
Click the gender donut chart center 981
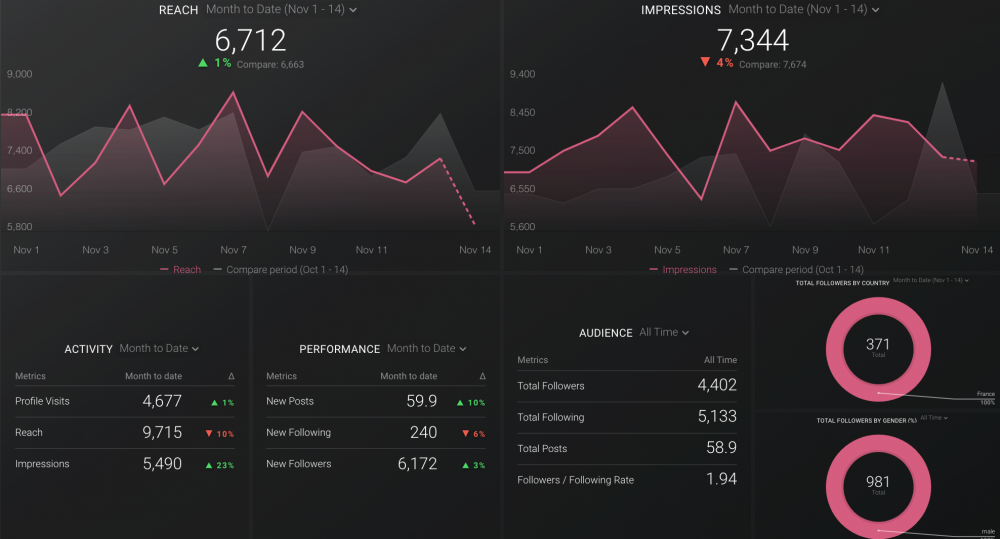(x=878, y=484)
